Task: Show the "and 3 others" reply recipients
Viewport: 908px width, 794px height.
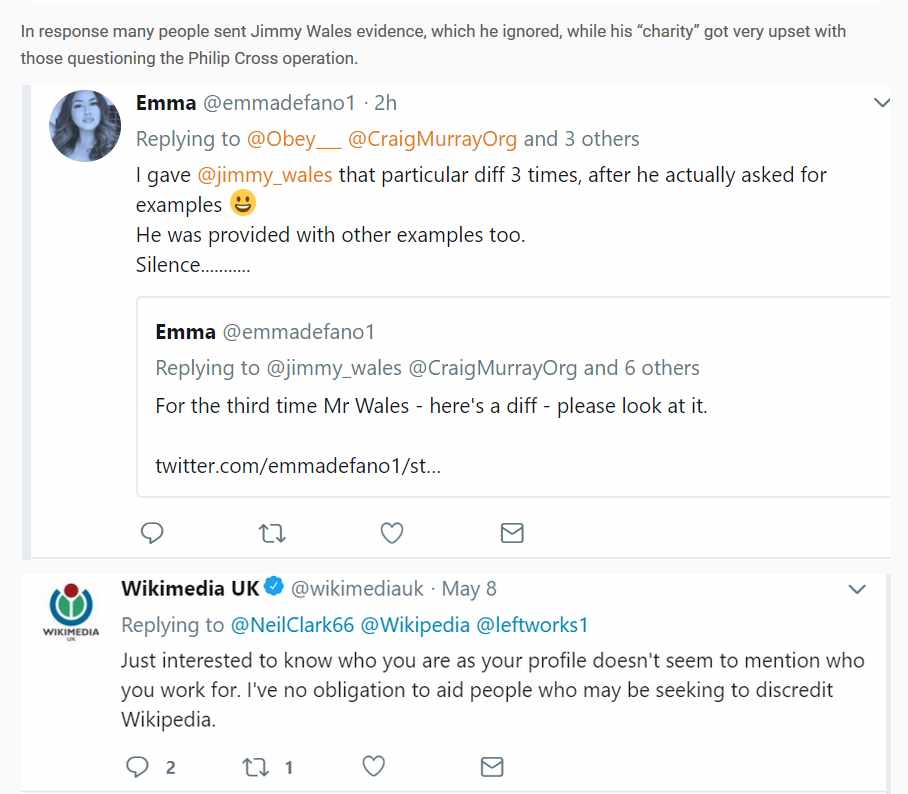Action: pos(581,139)
